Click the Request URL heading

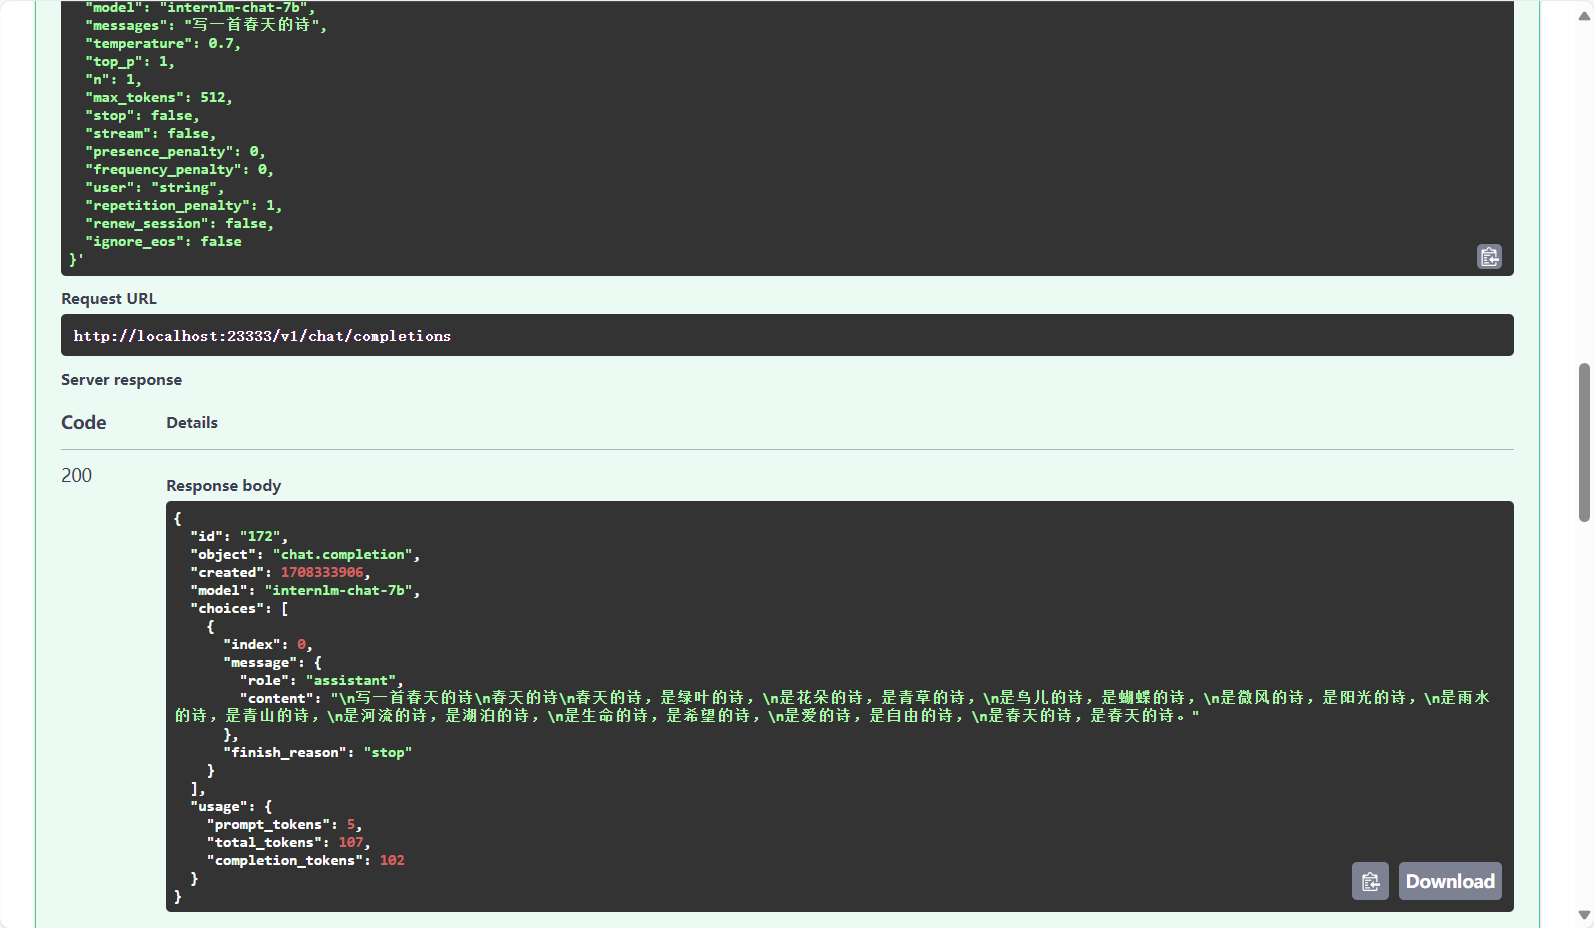click(x=109, y=298)
